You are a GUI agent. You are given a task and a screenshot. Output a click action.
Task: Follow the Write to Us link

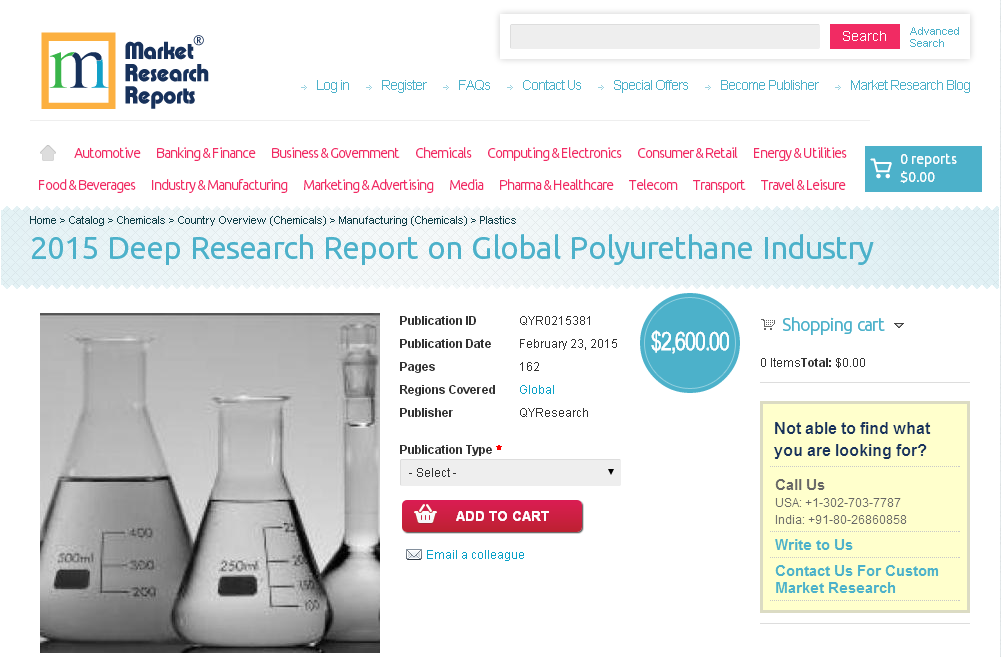pyautogui.click(x=813, y=544)
